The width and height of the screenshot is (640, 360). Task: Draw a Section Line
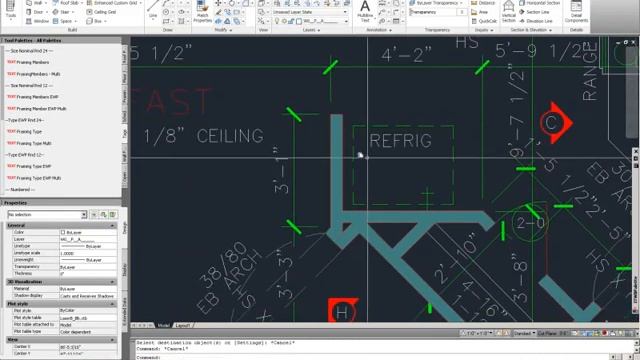point(534,12)
